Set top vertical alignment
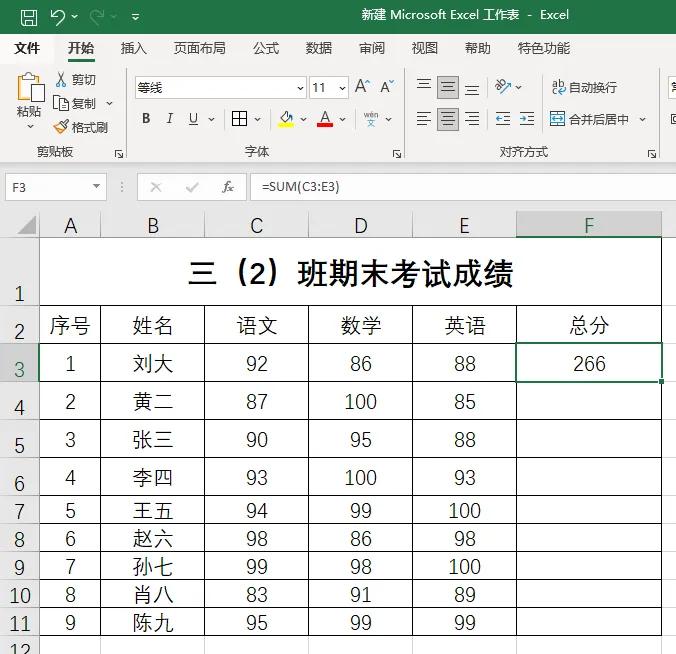 [424, 84]
